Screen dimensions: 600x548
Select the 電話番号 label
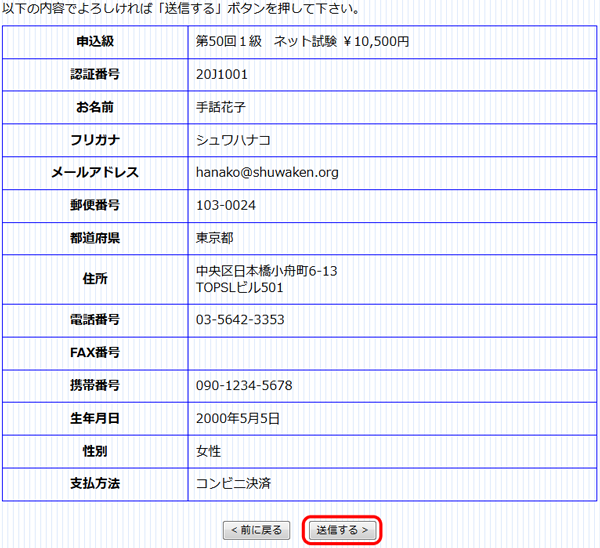95,320
